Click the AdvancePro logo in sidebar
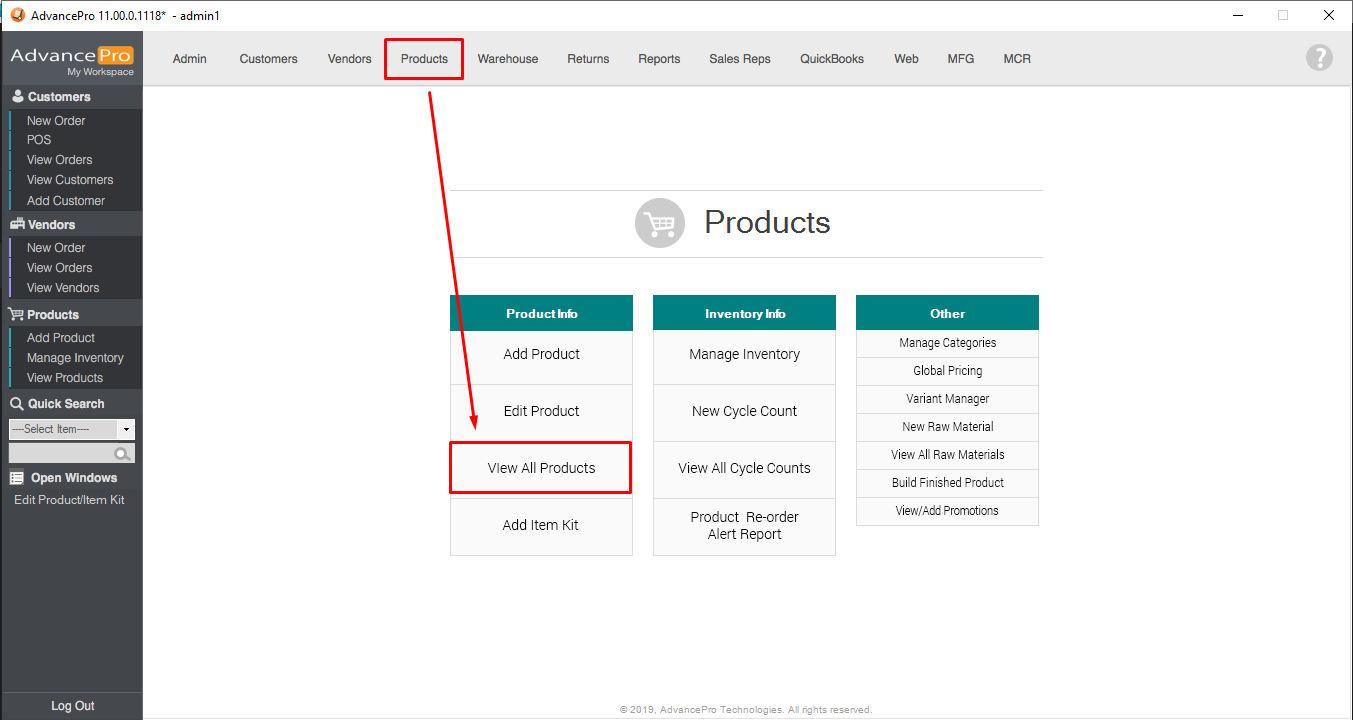Screen dimensions: 1353x720 [x=71, y=59]
